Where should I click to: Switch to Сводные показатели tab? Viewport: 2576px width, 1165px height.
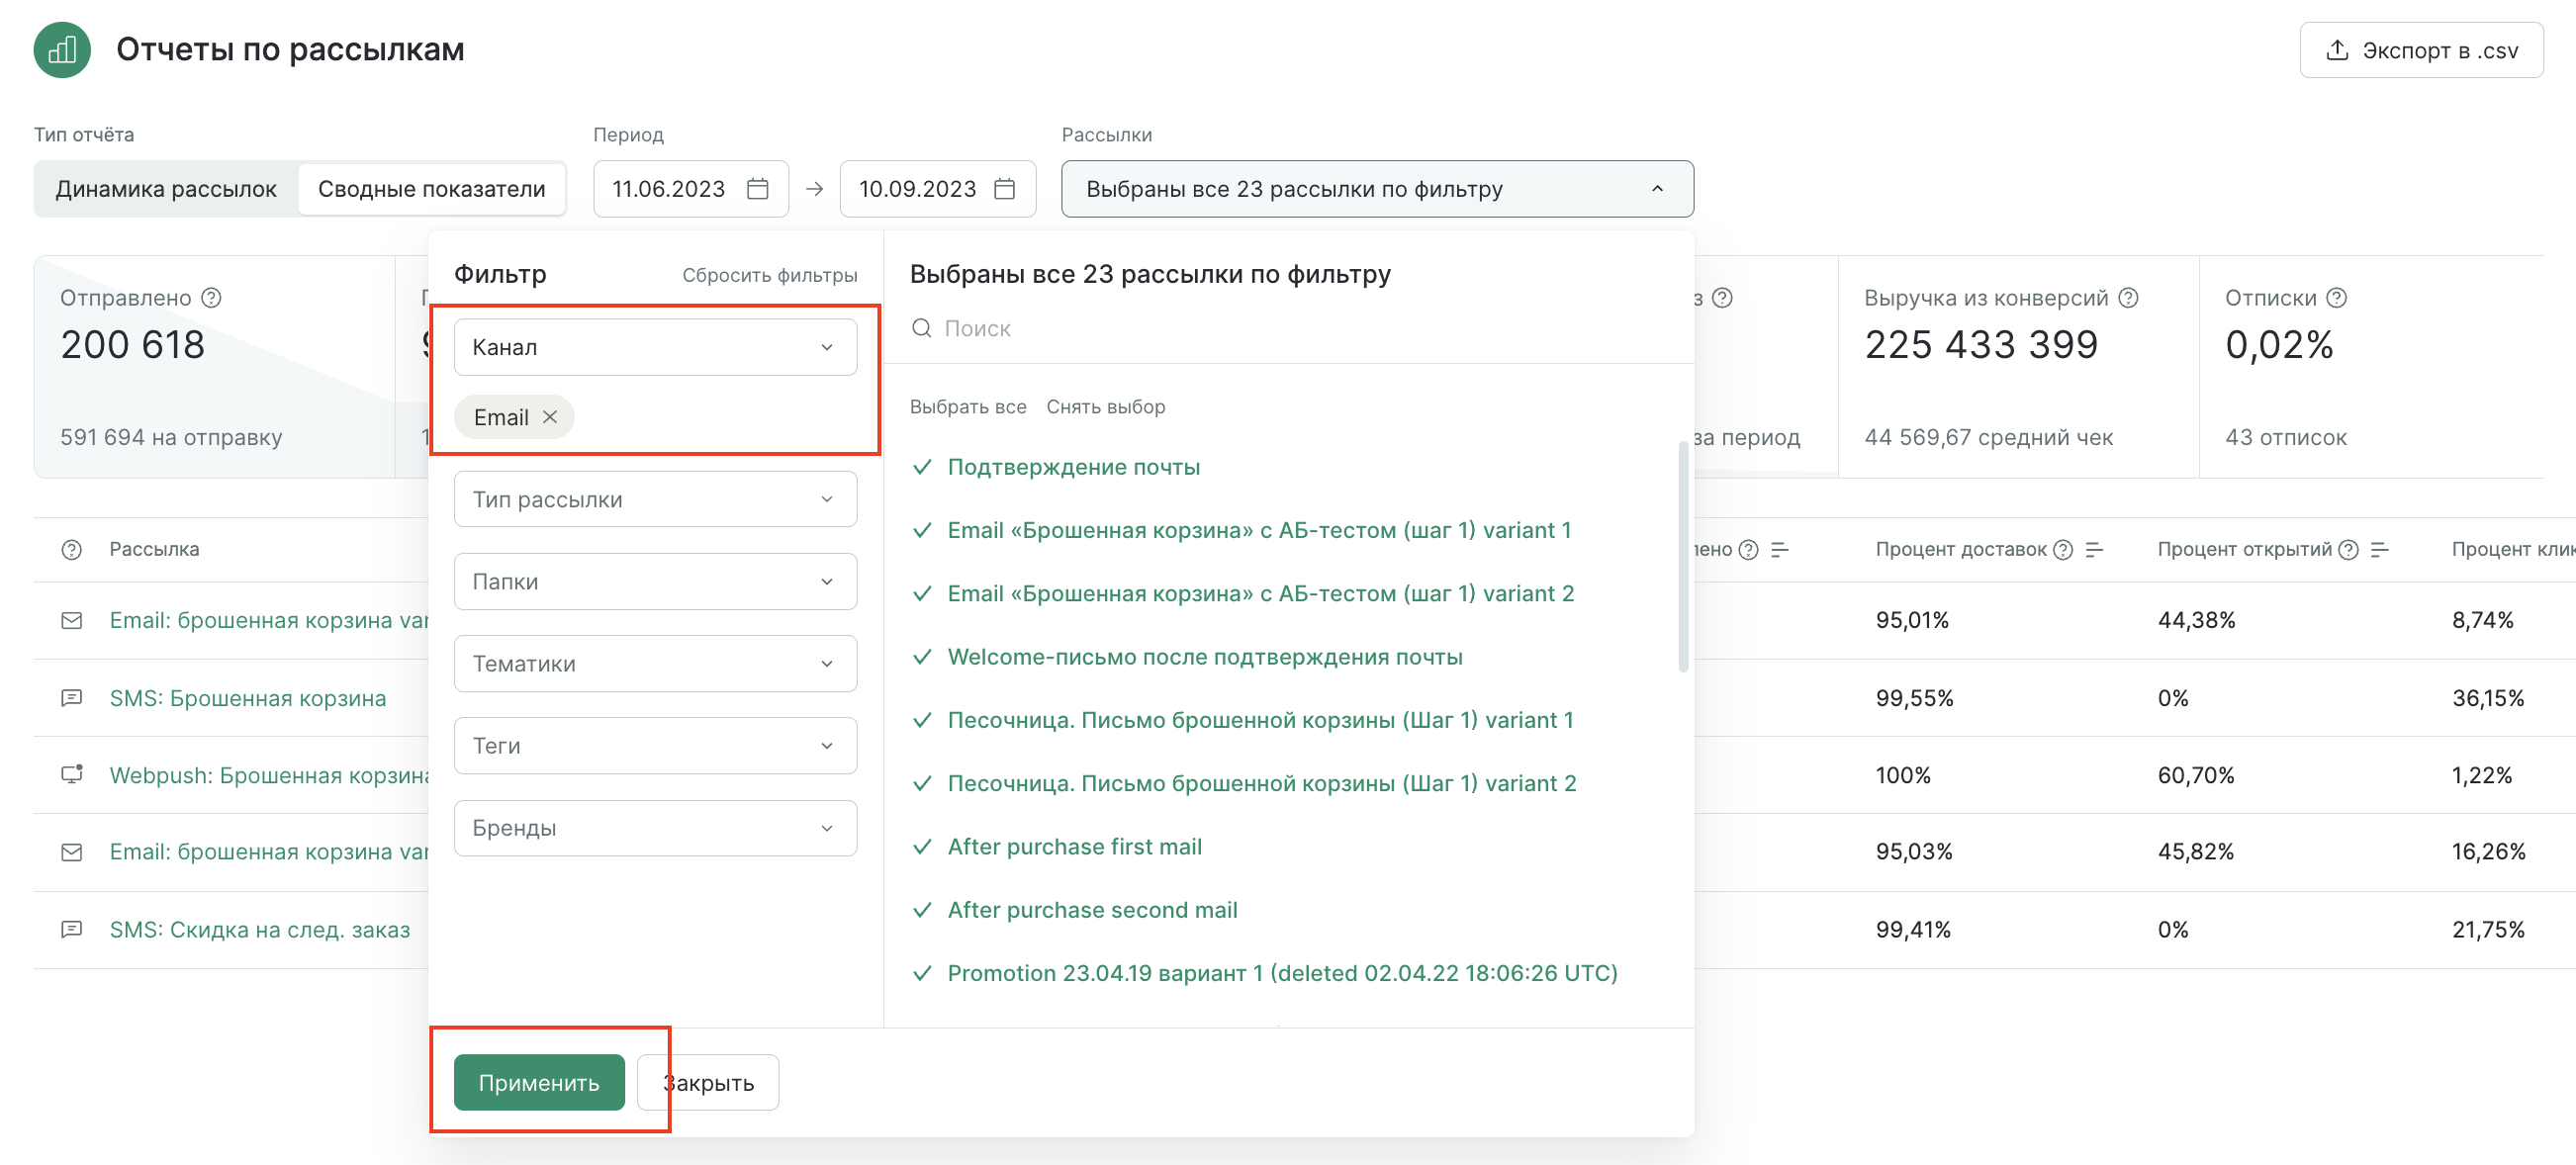432,189
